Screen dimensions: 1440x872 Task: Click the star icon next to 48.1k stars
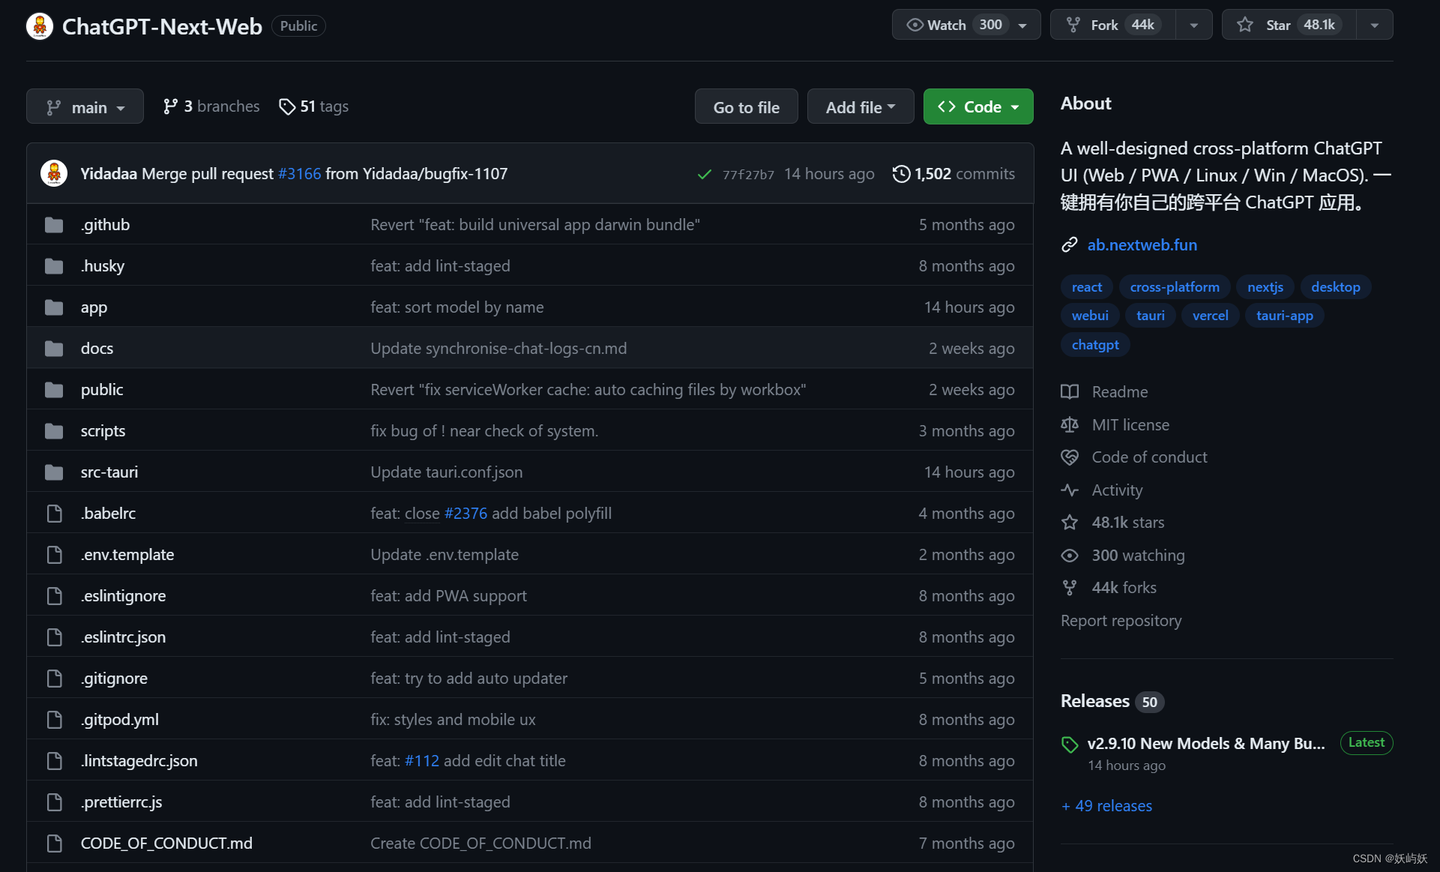click(x=1069, y=522)
